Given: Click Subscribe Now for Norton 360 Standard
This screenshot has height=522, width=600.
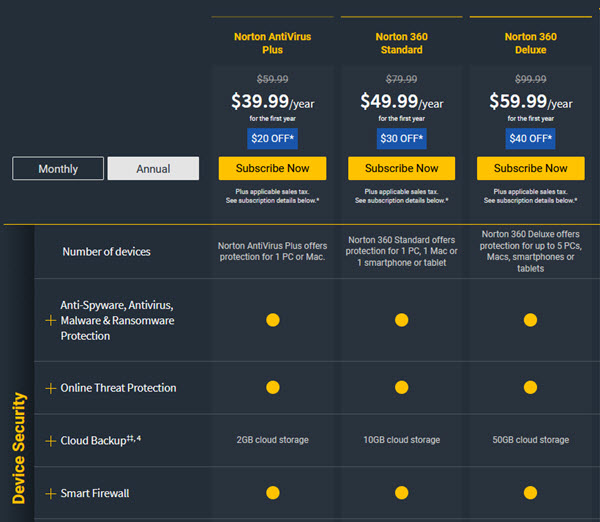Looking at the screenshot, I should tap(401, 168).
